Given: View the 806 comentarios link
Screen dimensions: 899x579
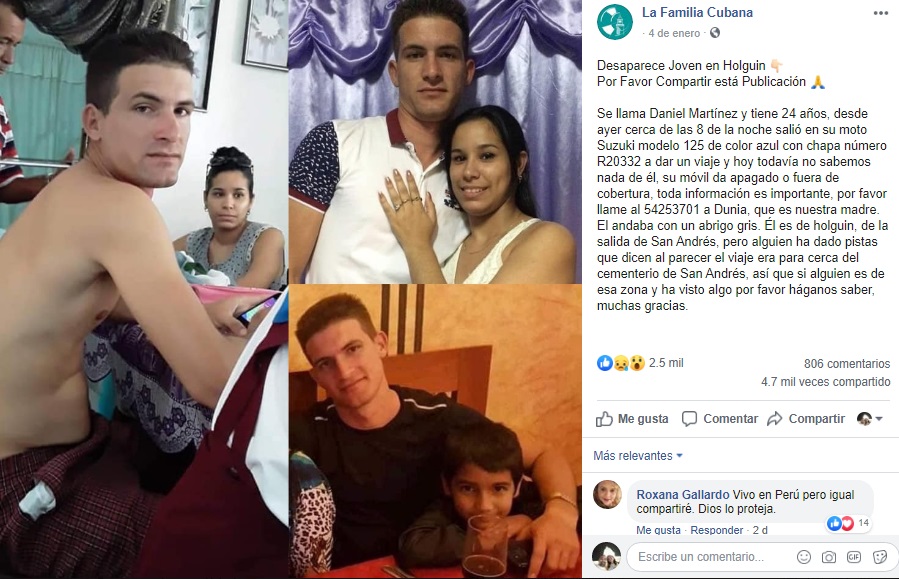Looking at the screenshot, I should (847, 363).
